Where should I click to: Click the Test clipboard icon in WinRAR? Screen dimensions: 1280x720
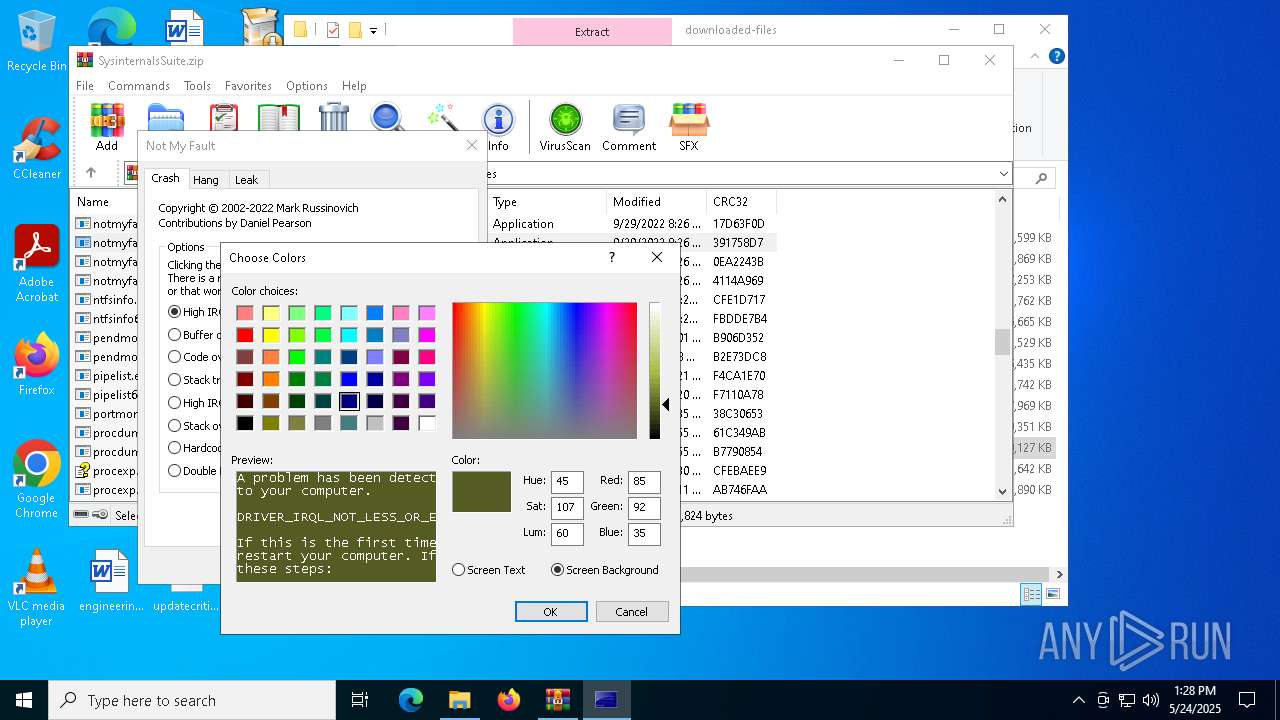(224, 118)
